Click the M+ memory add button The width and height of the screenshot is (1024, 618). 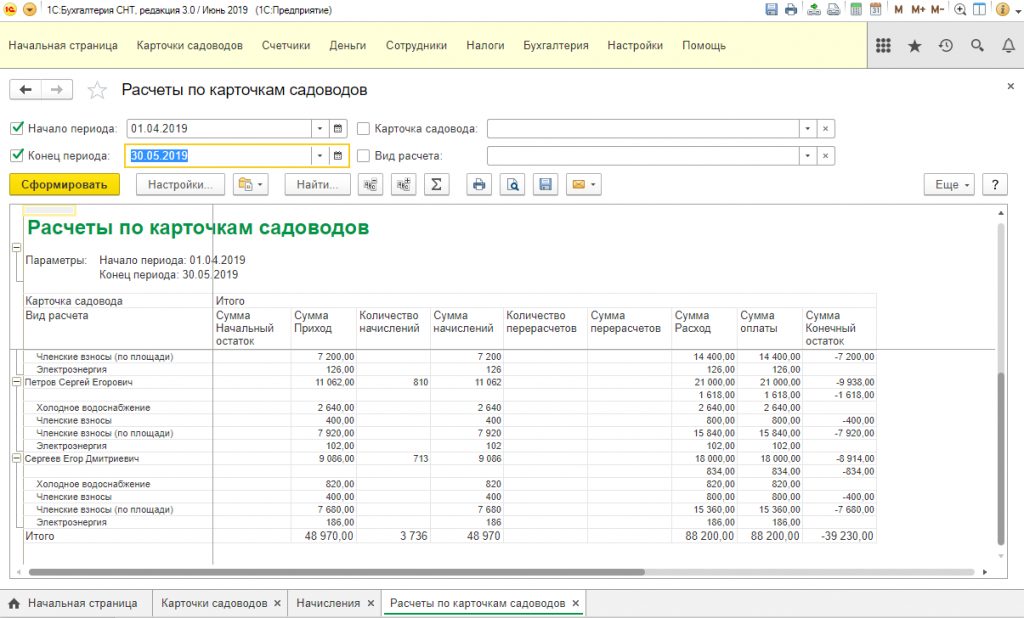pos(918,10)
